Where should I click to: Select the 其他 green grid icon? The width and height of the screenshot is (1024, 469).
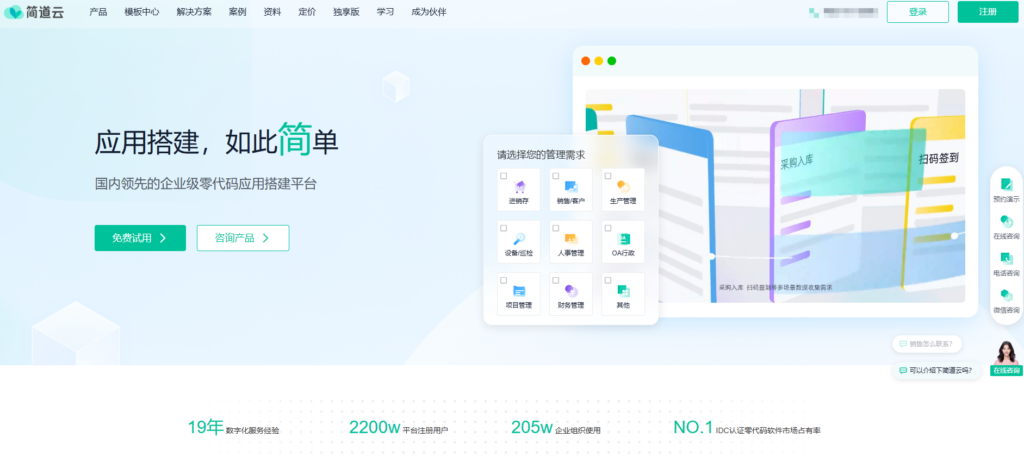(623, 291)
